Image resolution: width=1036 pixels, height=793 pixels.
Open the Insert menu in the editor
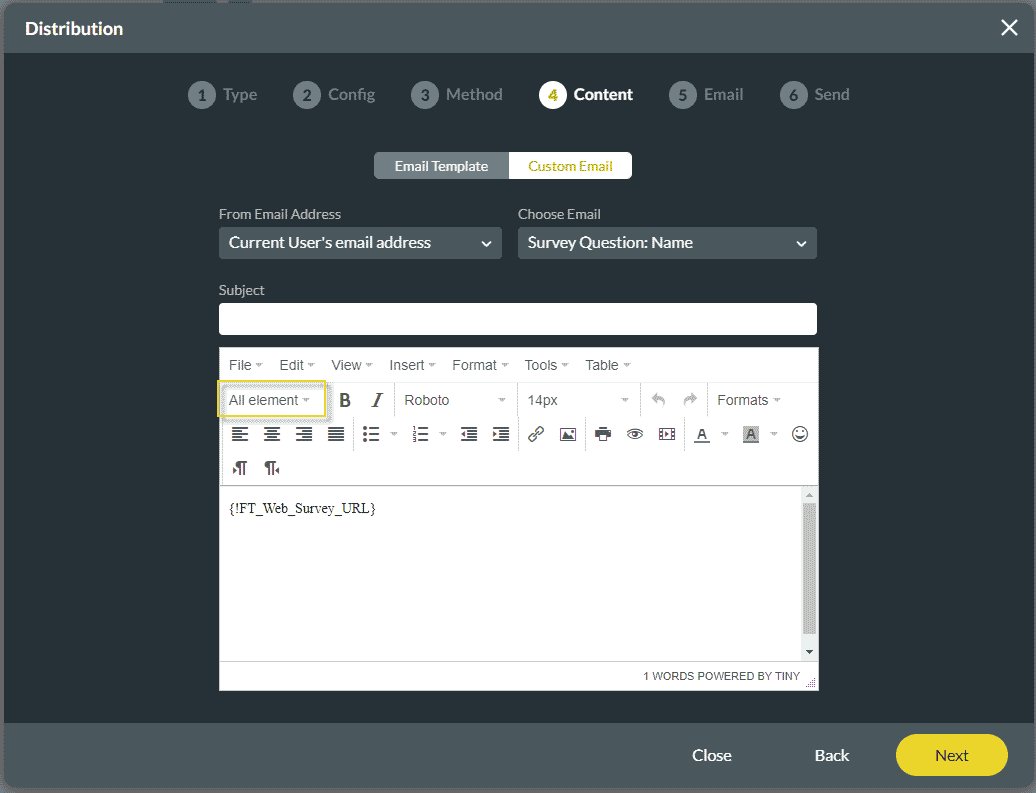(x=412, y=365)
